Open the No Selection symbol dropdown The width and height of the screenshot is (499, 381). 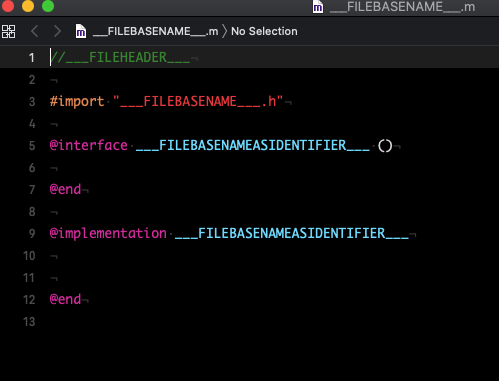point(264,31)
